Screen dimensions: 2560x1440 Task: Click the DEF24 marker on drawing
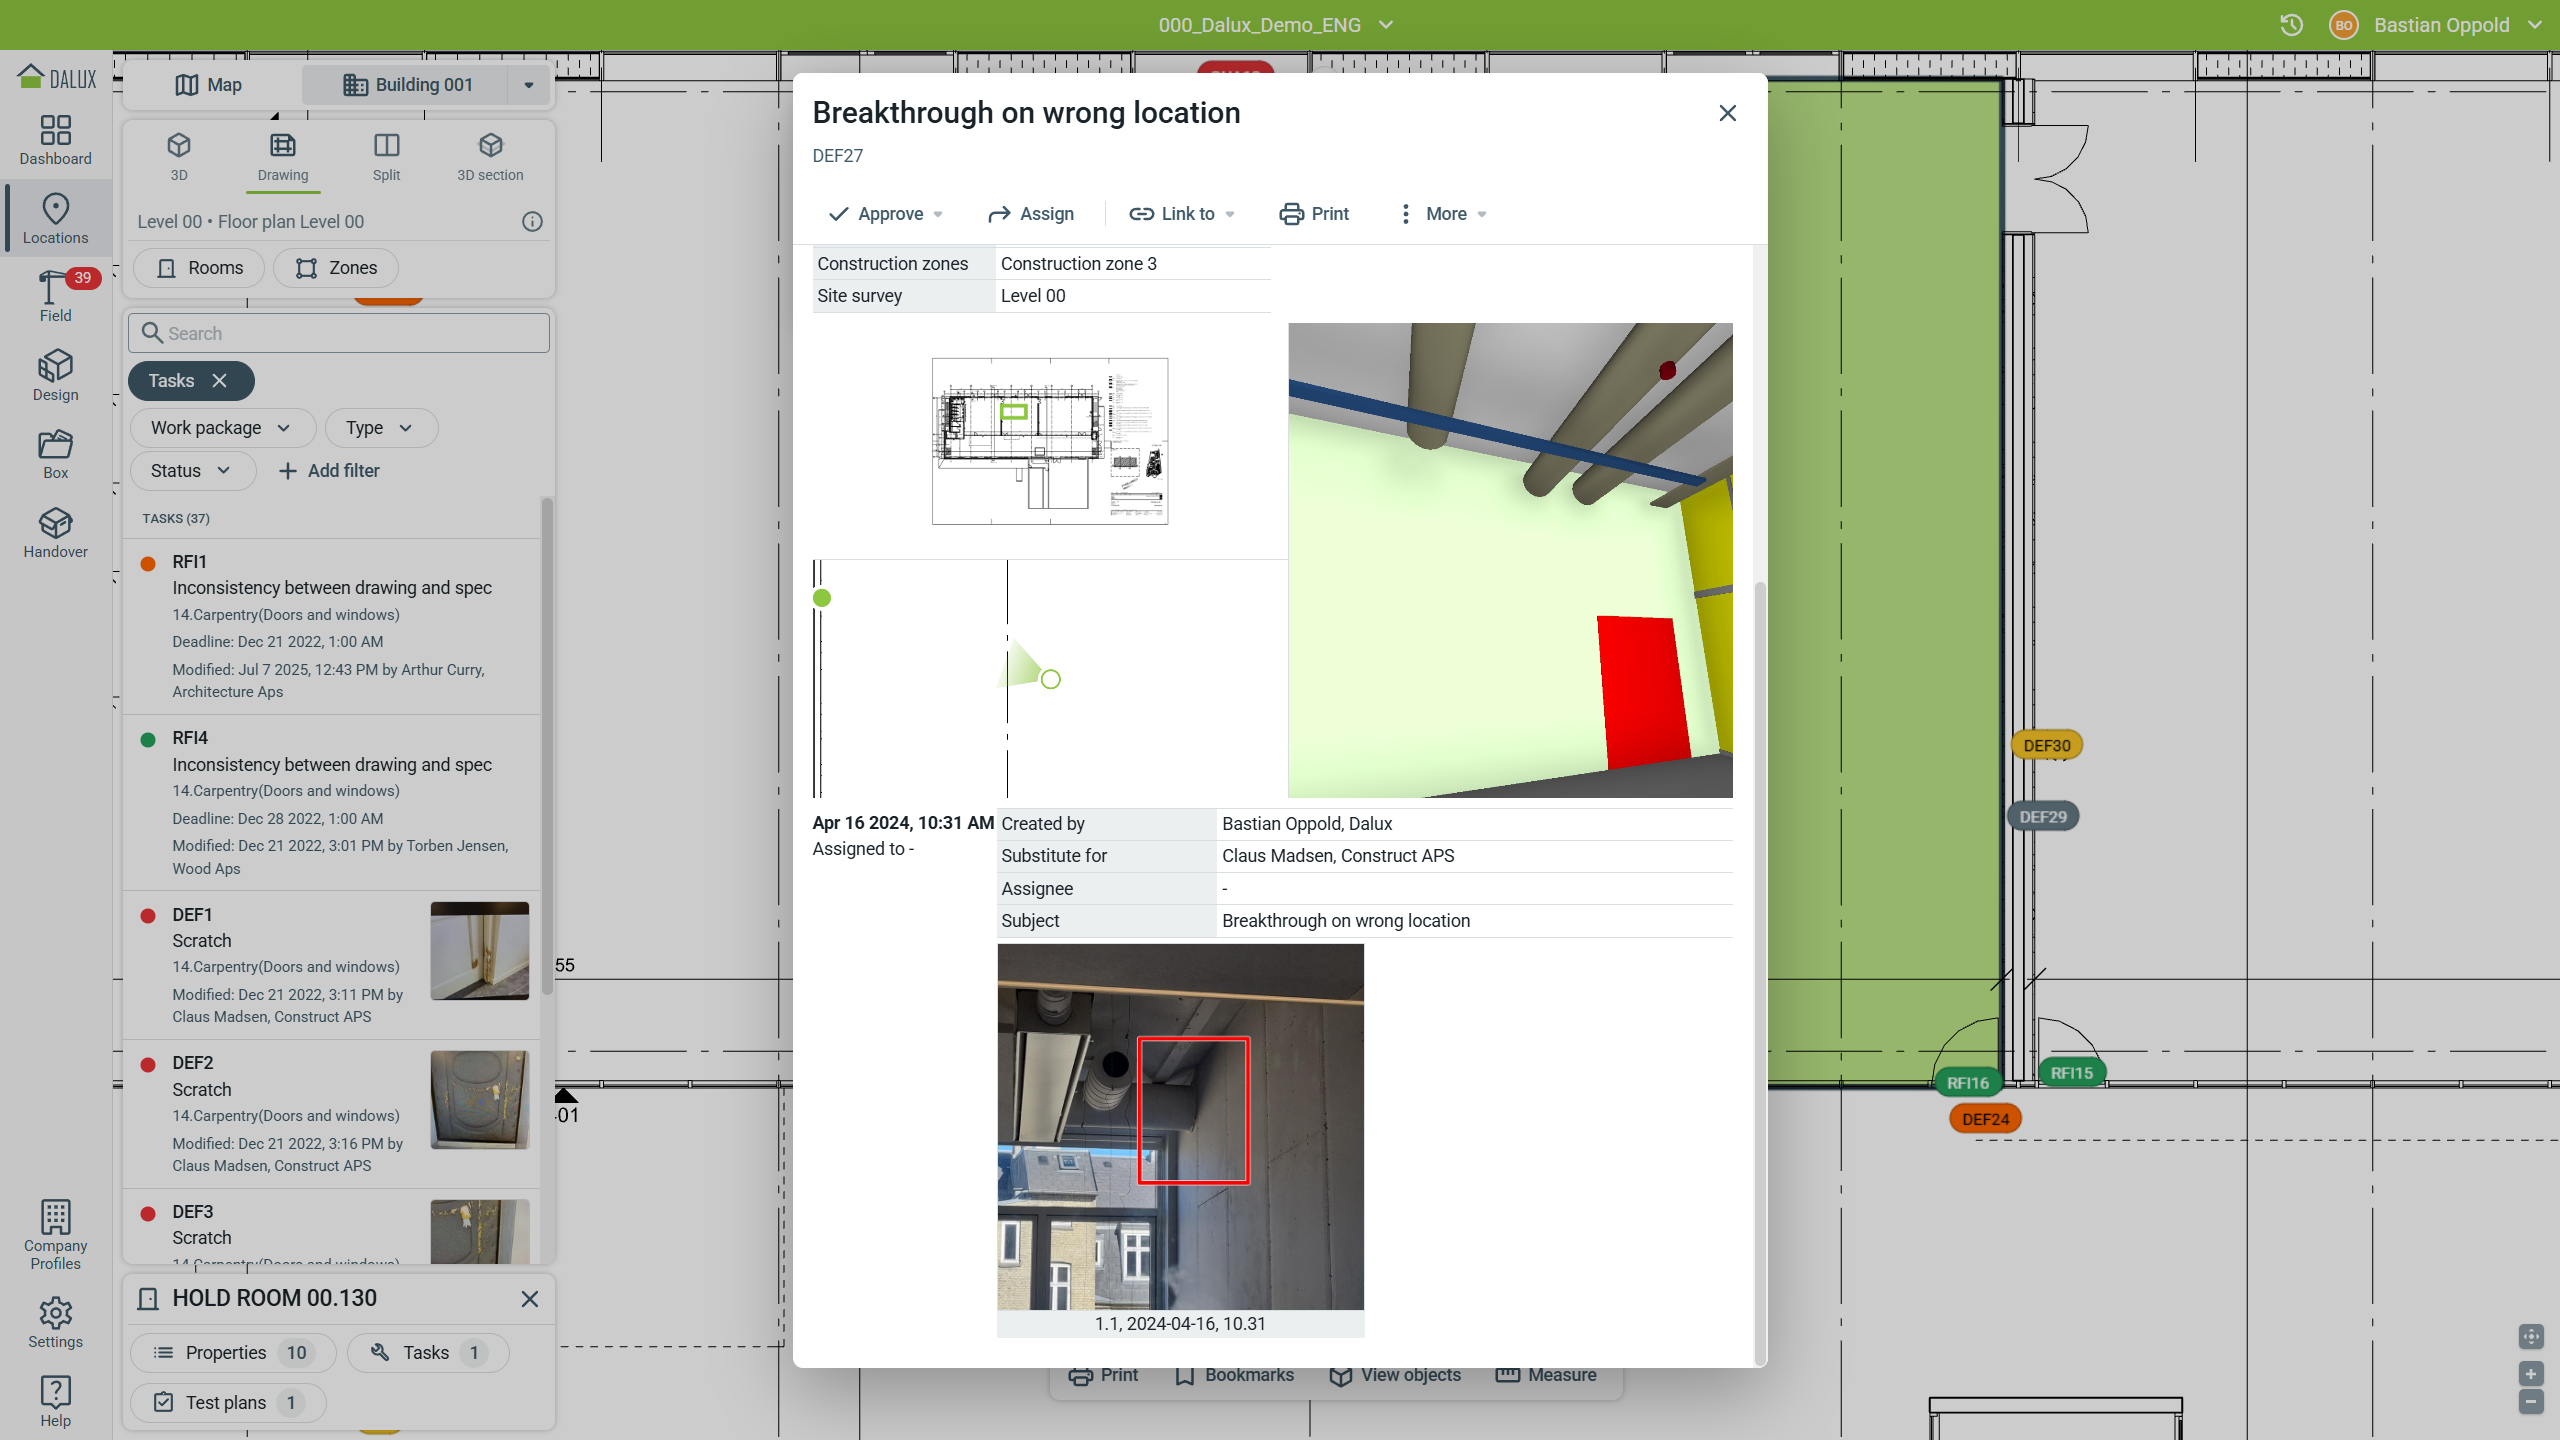click(1986, 1119)
